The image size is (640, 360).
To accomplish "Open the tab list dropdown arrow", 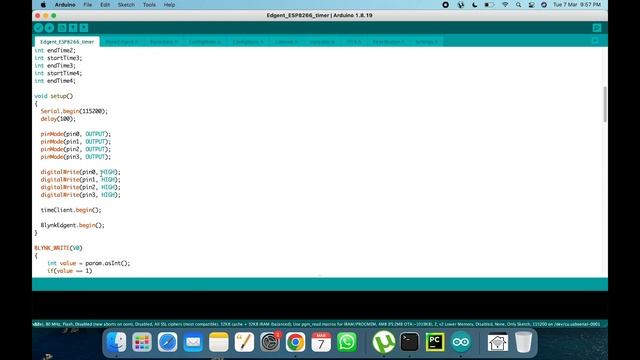I will (x=595, y=41).
